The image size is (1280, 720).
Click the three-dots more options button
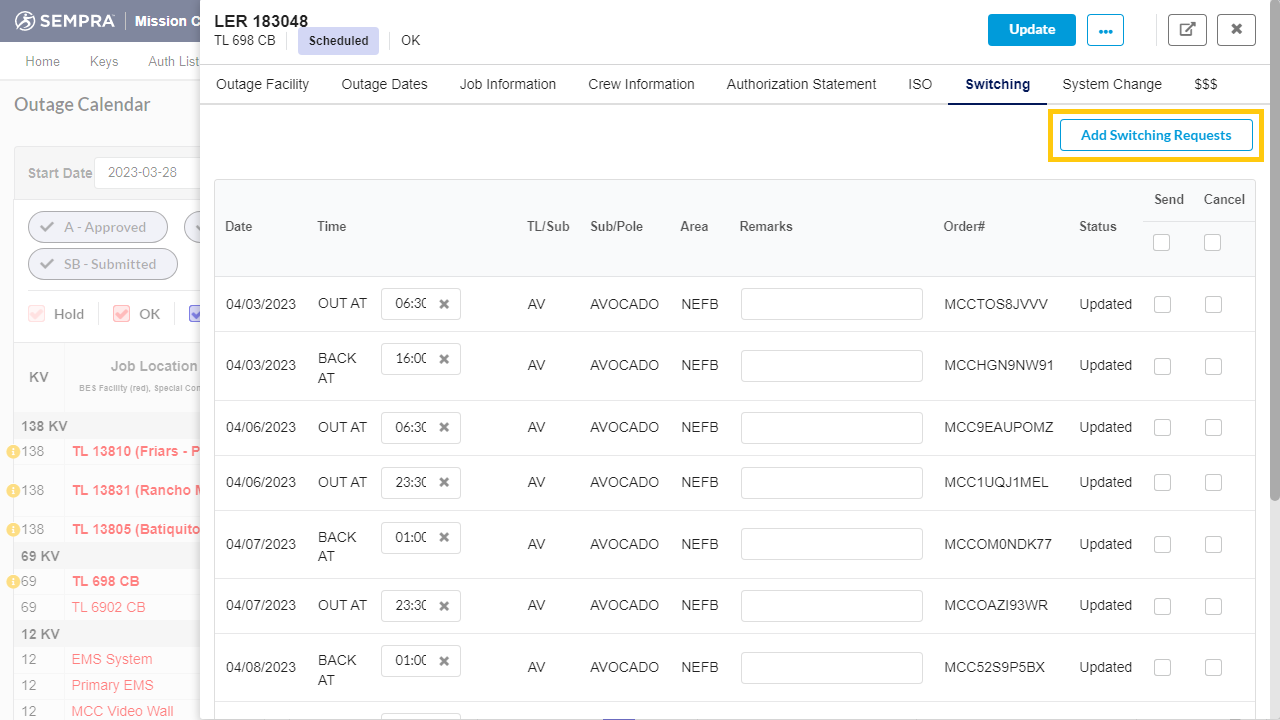1105,30
